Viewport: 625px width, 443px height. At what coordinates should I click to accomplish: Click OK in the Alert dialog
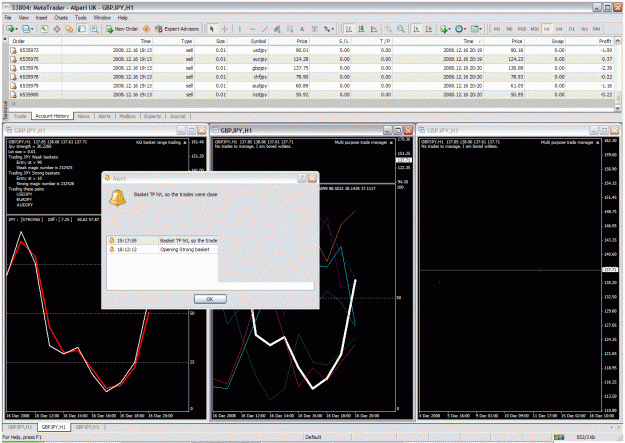210,299
